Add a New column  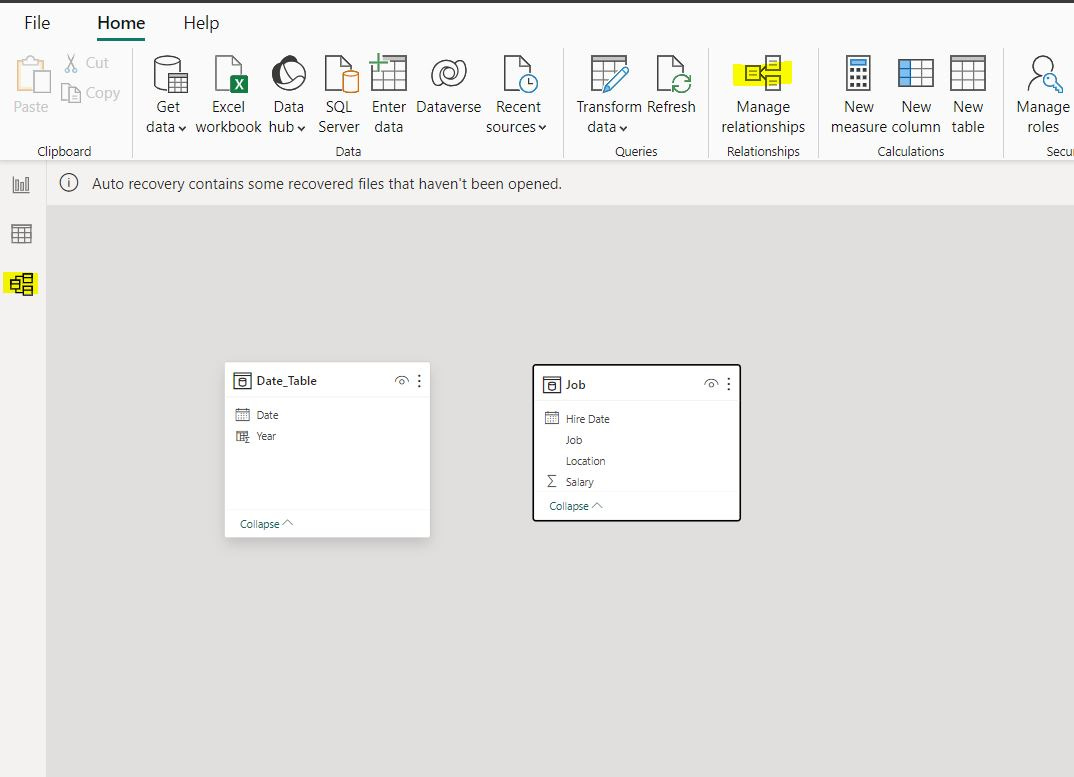click(x=916, y=95)
